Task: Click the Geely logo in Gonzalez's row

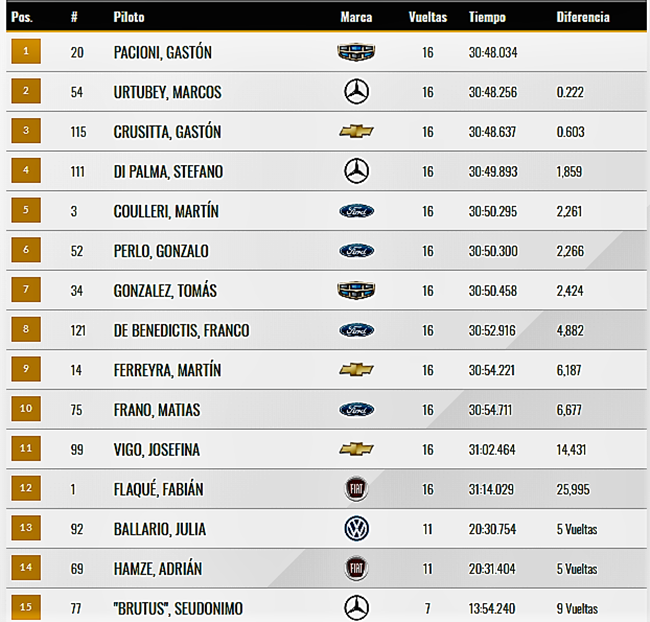Action: 356,290
